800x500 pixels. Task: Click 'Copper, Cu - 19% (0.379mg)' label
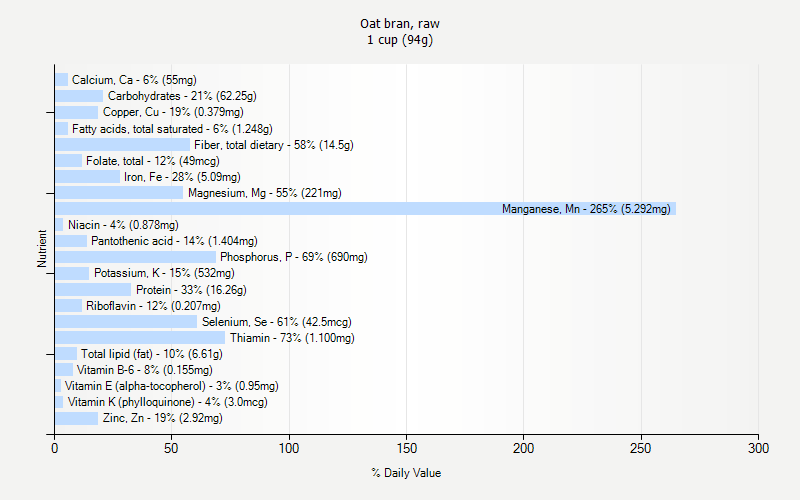pyautogui.click(x=173, y=112)
